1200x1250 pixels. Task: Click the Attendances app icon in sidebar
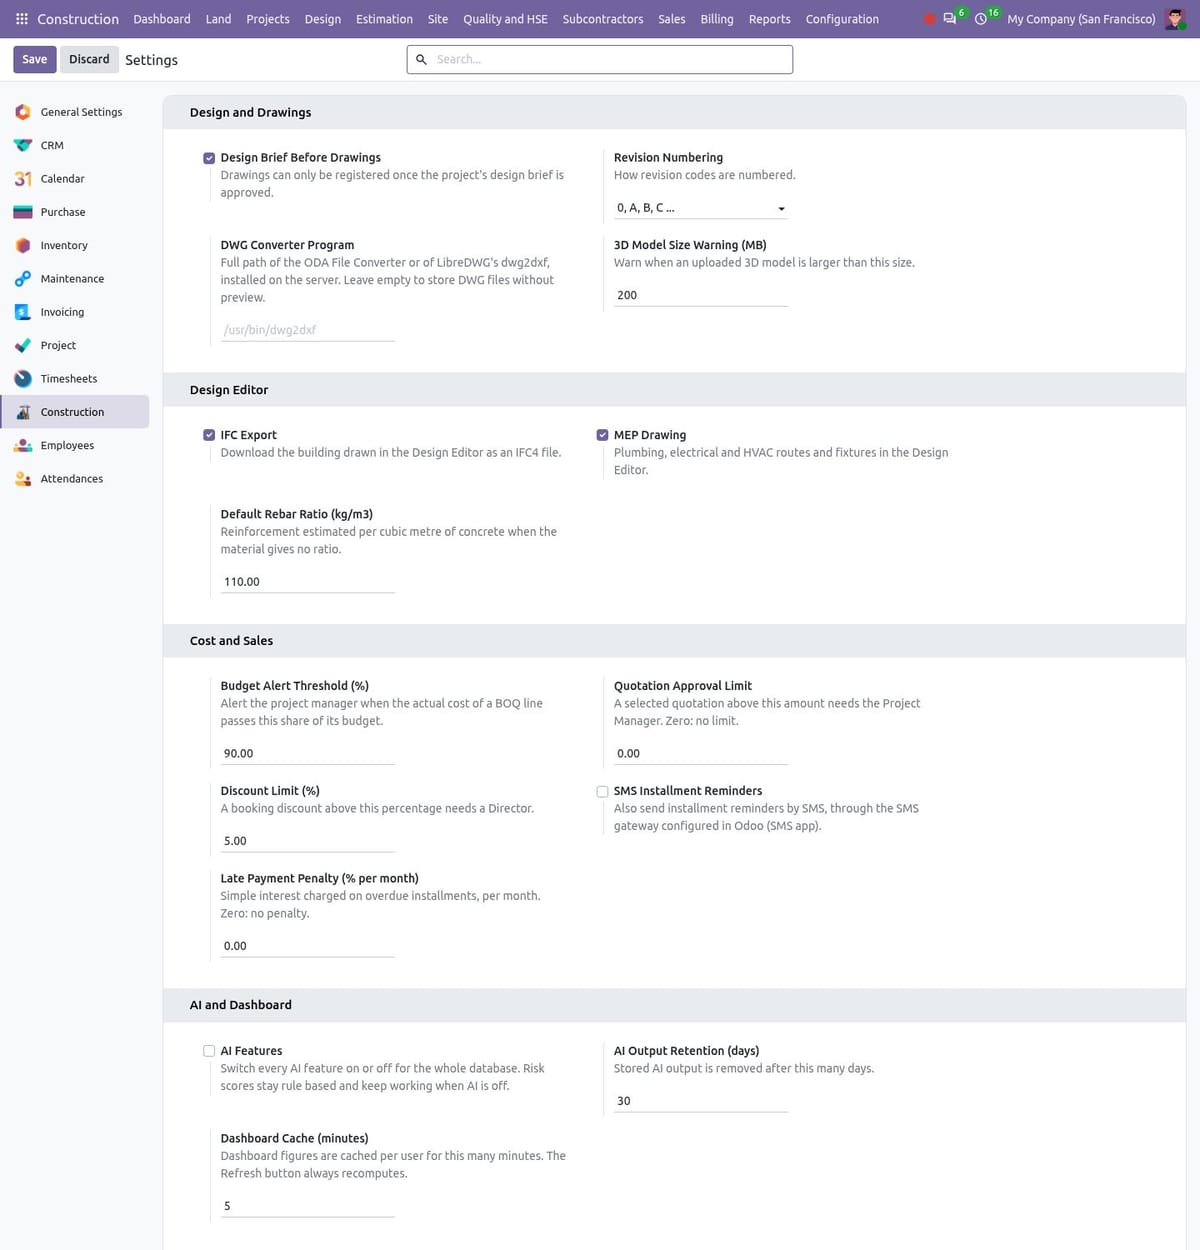click(23, 479)
